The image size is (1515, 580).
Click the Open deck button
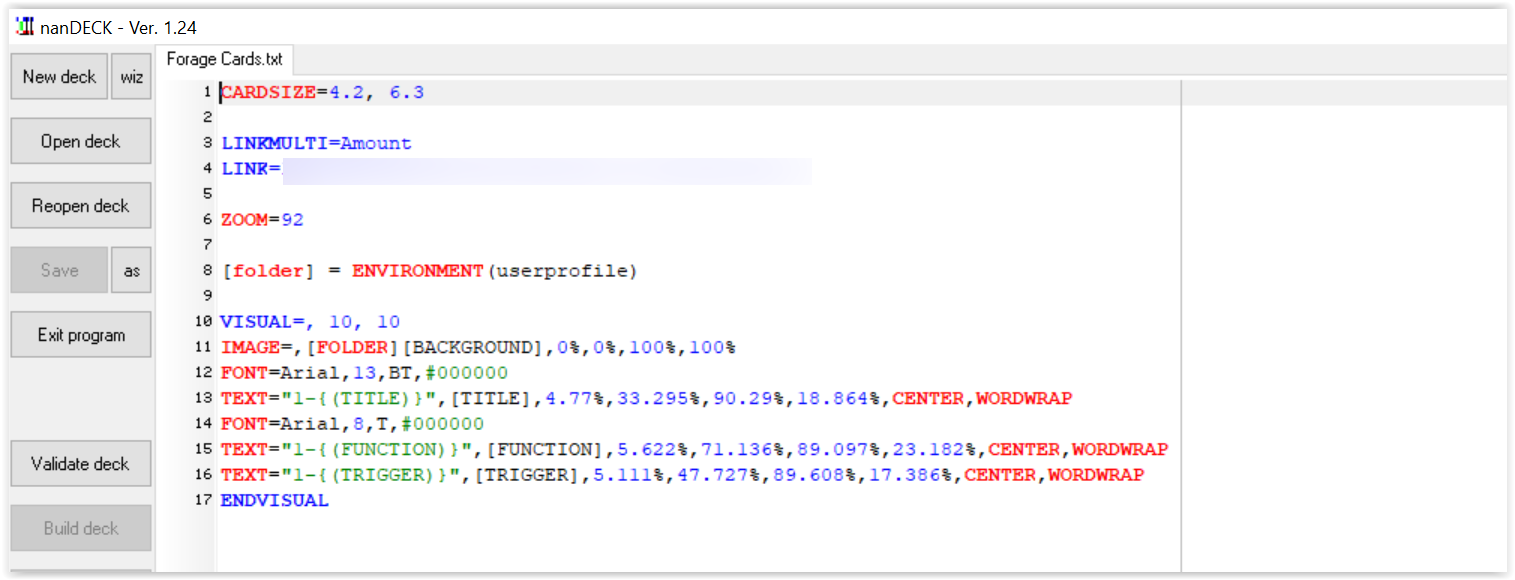pos(80,140)
